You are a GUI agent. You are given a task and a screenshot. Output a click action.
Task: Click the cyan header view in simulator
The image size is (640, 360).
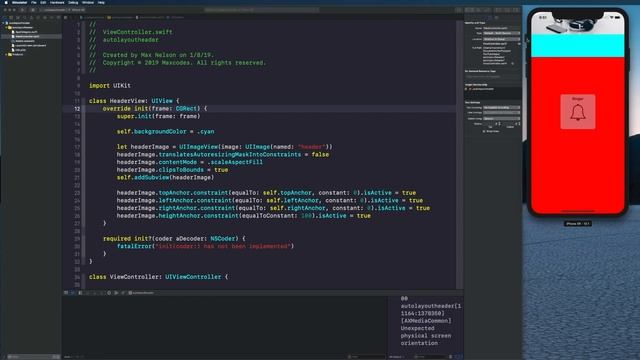pos(578,46)
